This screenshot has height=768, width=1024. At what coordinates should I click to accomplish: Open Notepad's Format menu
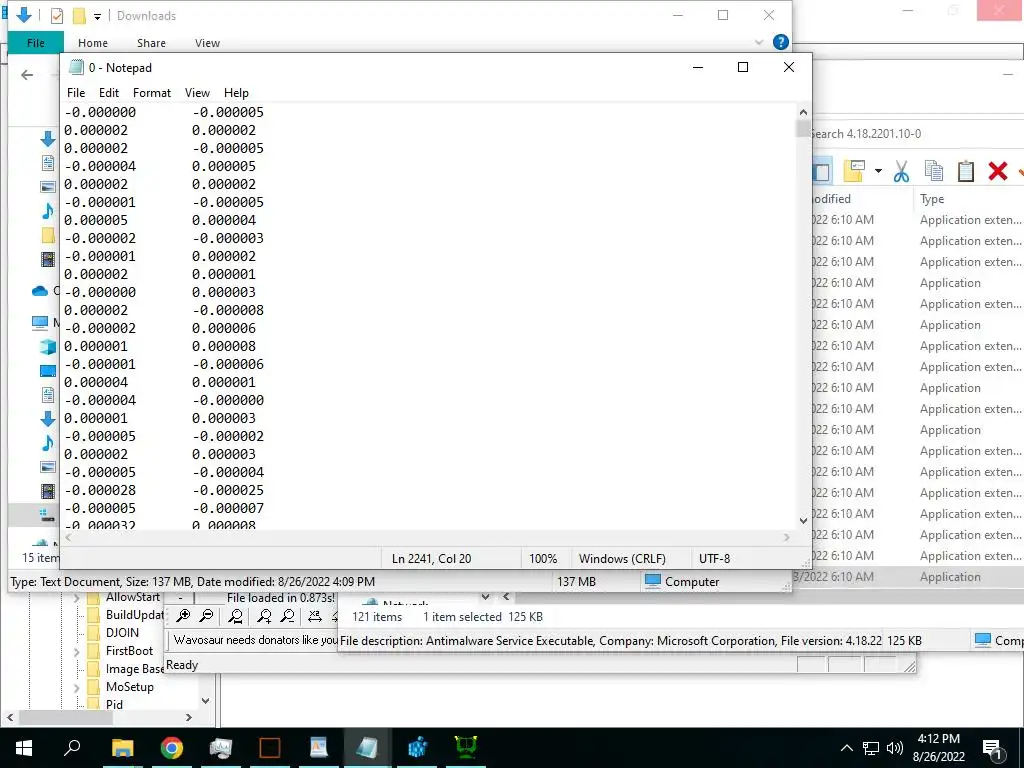(152, 93)
